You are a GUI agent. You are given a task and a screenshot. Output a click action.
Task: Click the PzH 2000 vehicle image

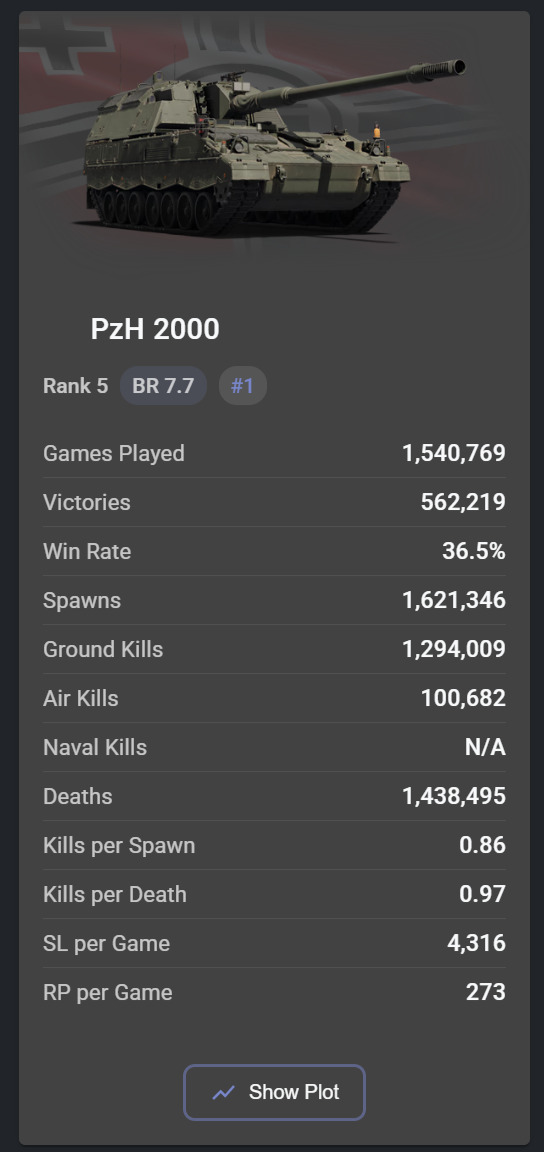[274, 145]
